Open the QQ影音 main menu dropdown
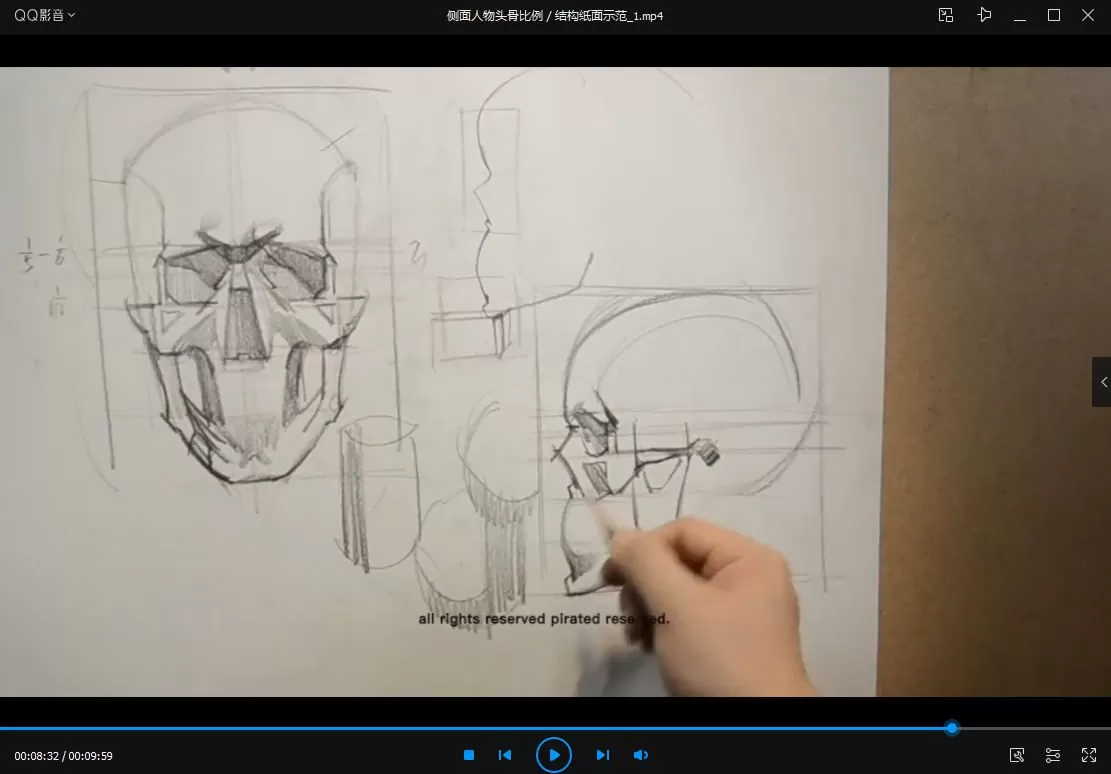This screenshot has width=1111, height=774. pos(44,15)
